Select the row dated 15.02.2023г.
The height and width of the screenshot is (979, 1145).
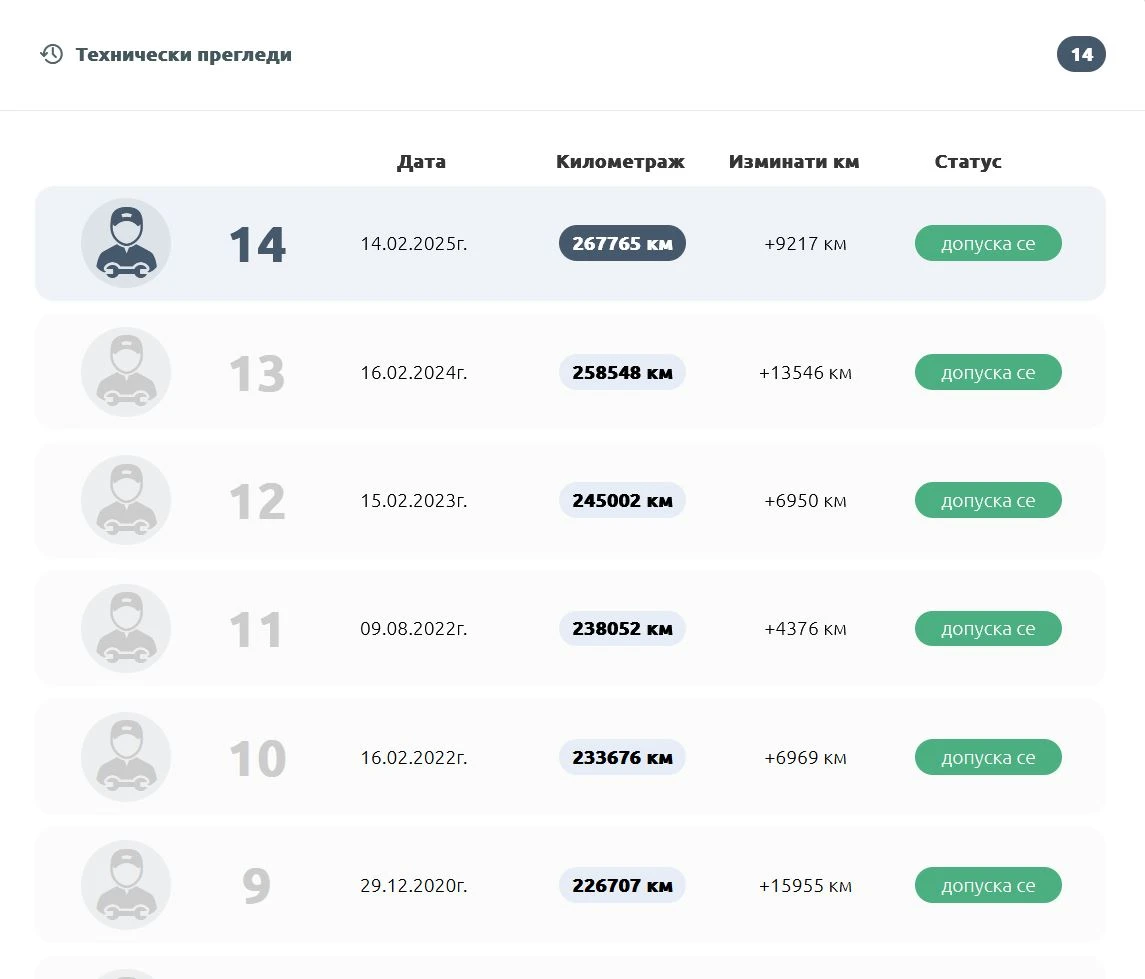[x=414, y=501]
